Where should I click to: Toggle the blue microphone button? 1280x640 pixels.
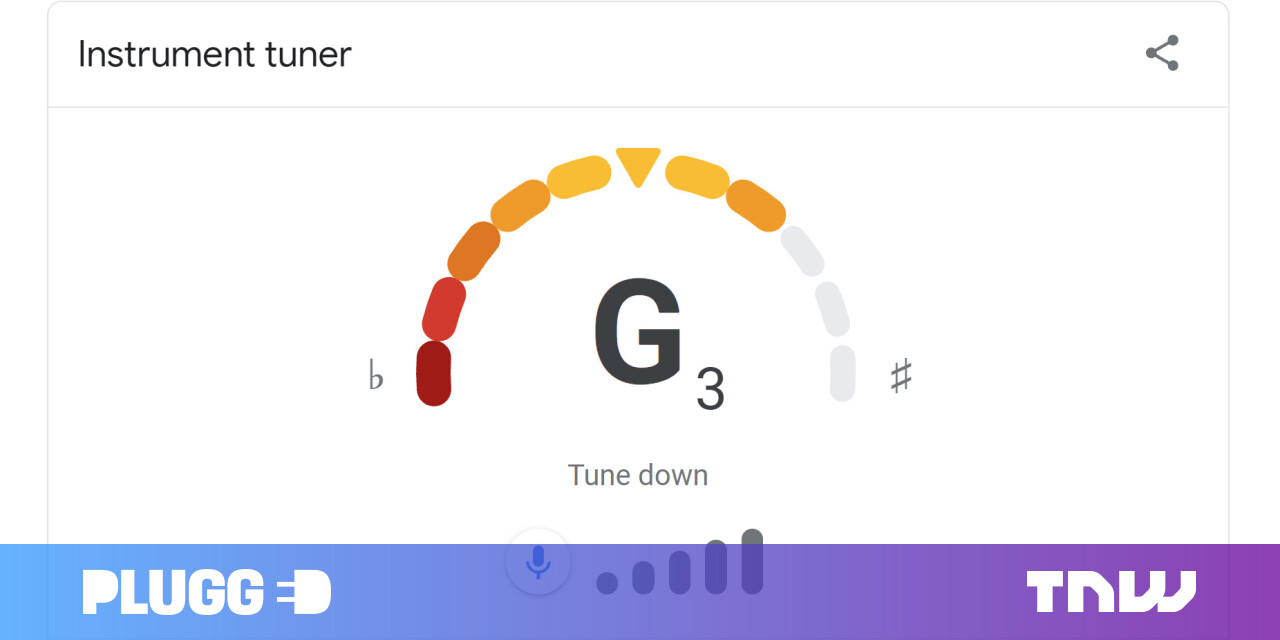coord(538,562)
